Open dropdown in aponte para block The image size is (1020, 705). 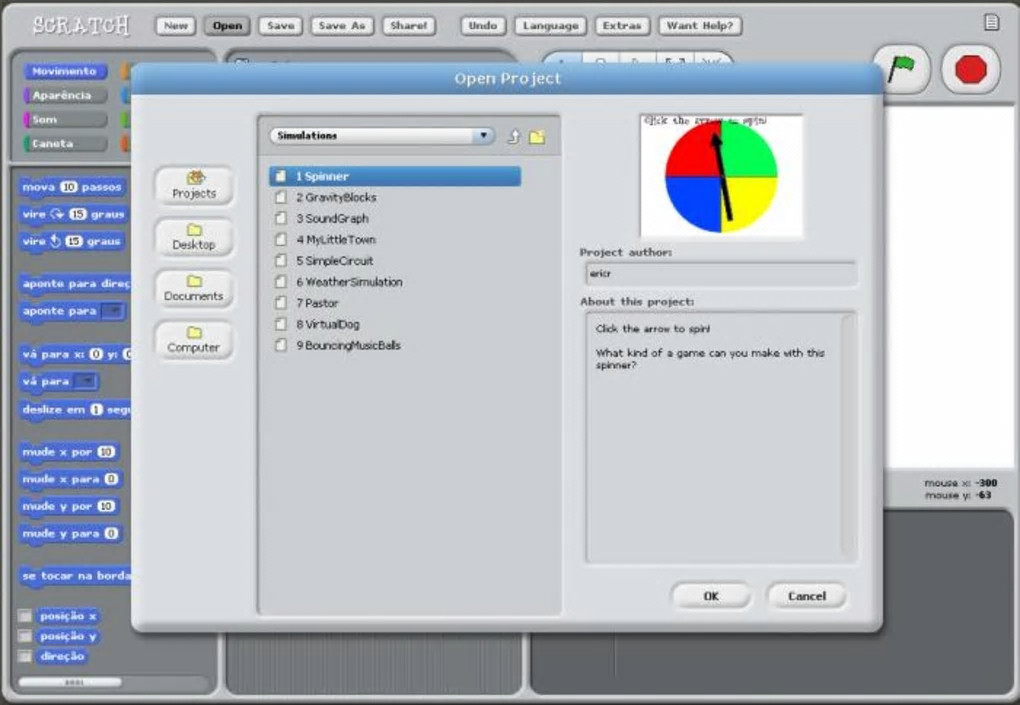pyautogui.click(x=113, y=311)
